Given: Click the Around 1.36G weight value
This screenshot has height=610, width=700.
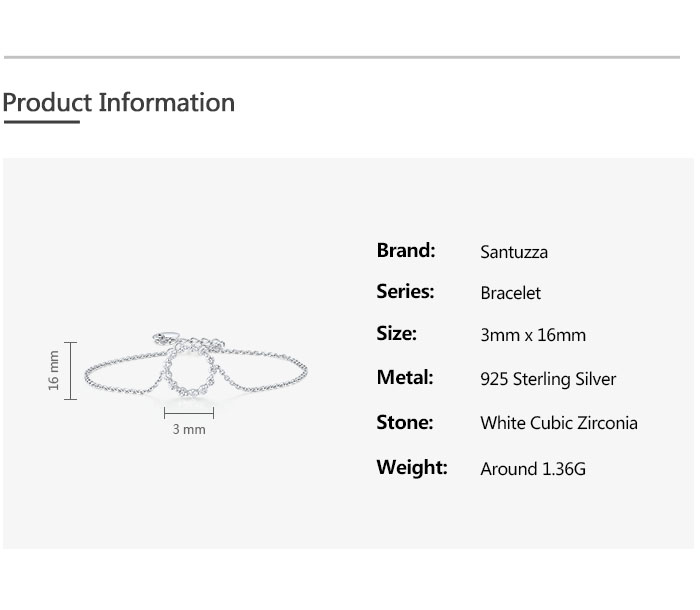Looking at the screenshot, I should 533,468.
